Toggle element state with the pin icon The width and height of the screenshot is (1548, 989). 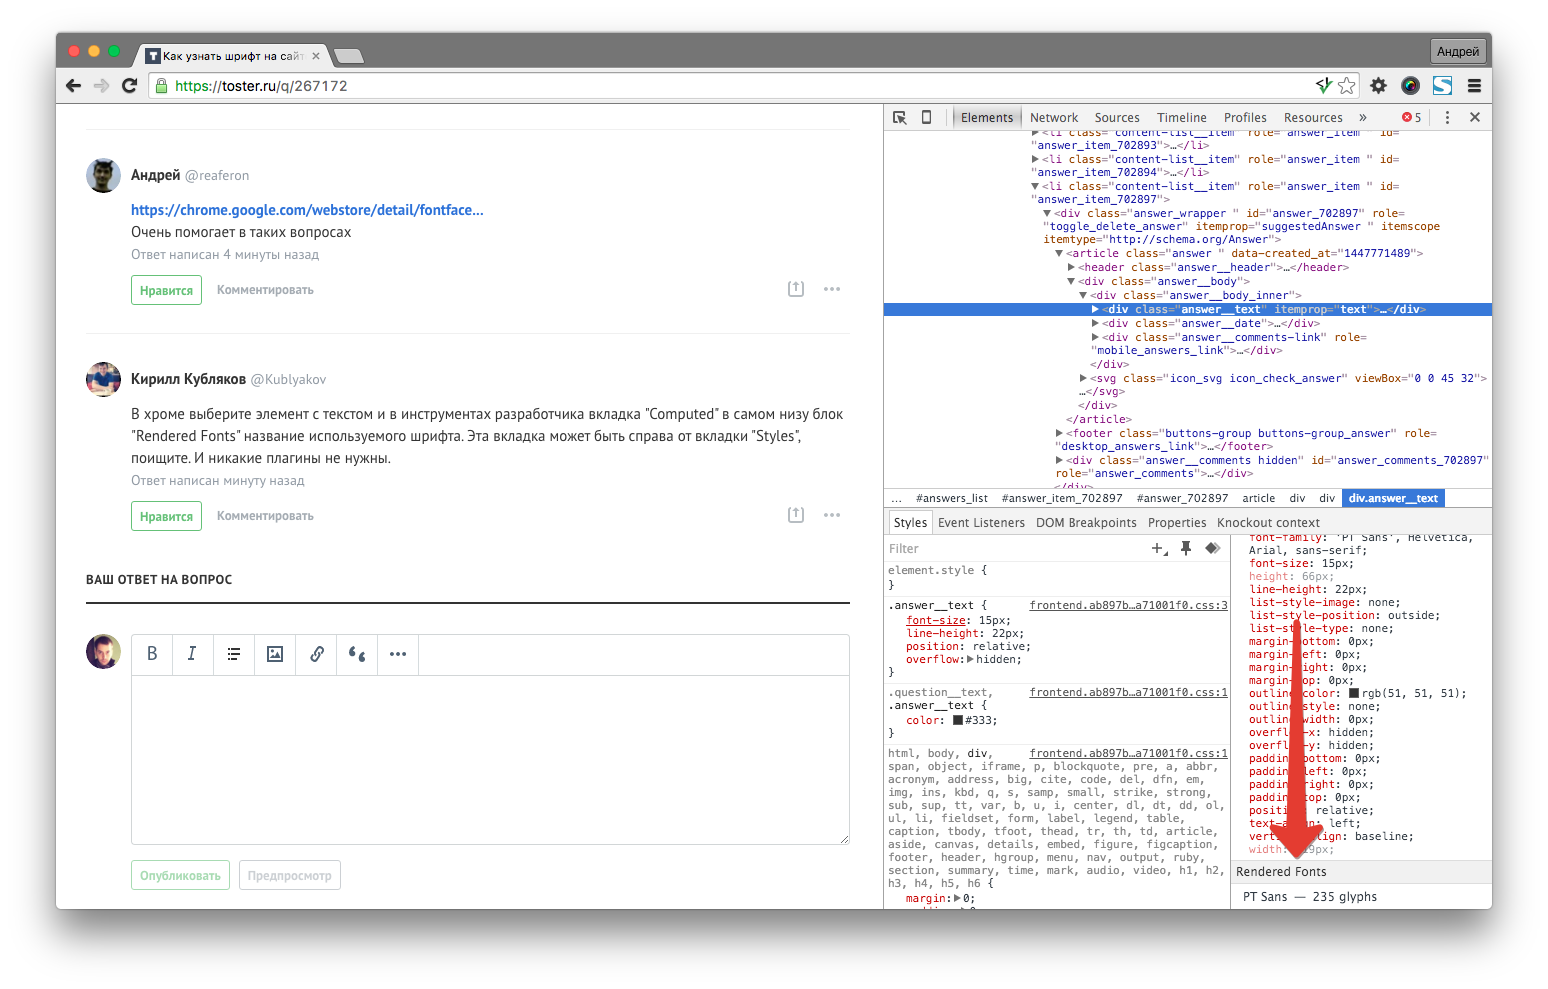pos(1186,548)
